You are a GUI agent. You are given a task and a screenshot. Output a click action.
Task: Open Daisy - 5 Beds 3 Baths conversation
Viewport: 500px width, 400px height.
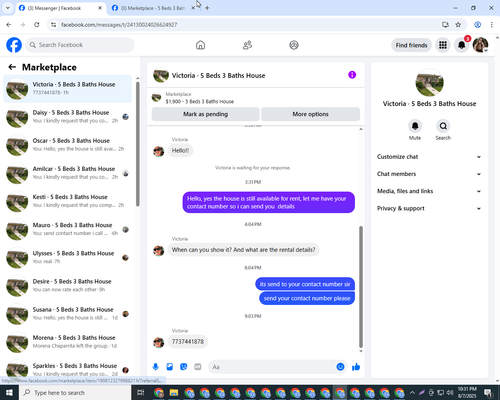pos(67,117)
